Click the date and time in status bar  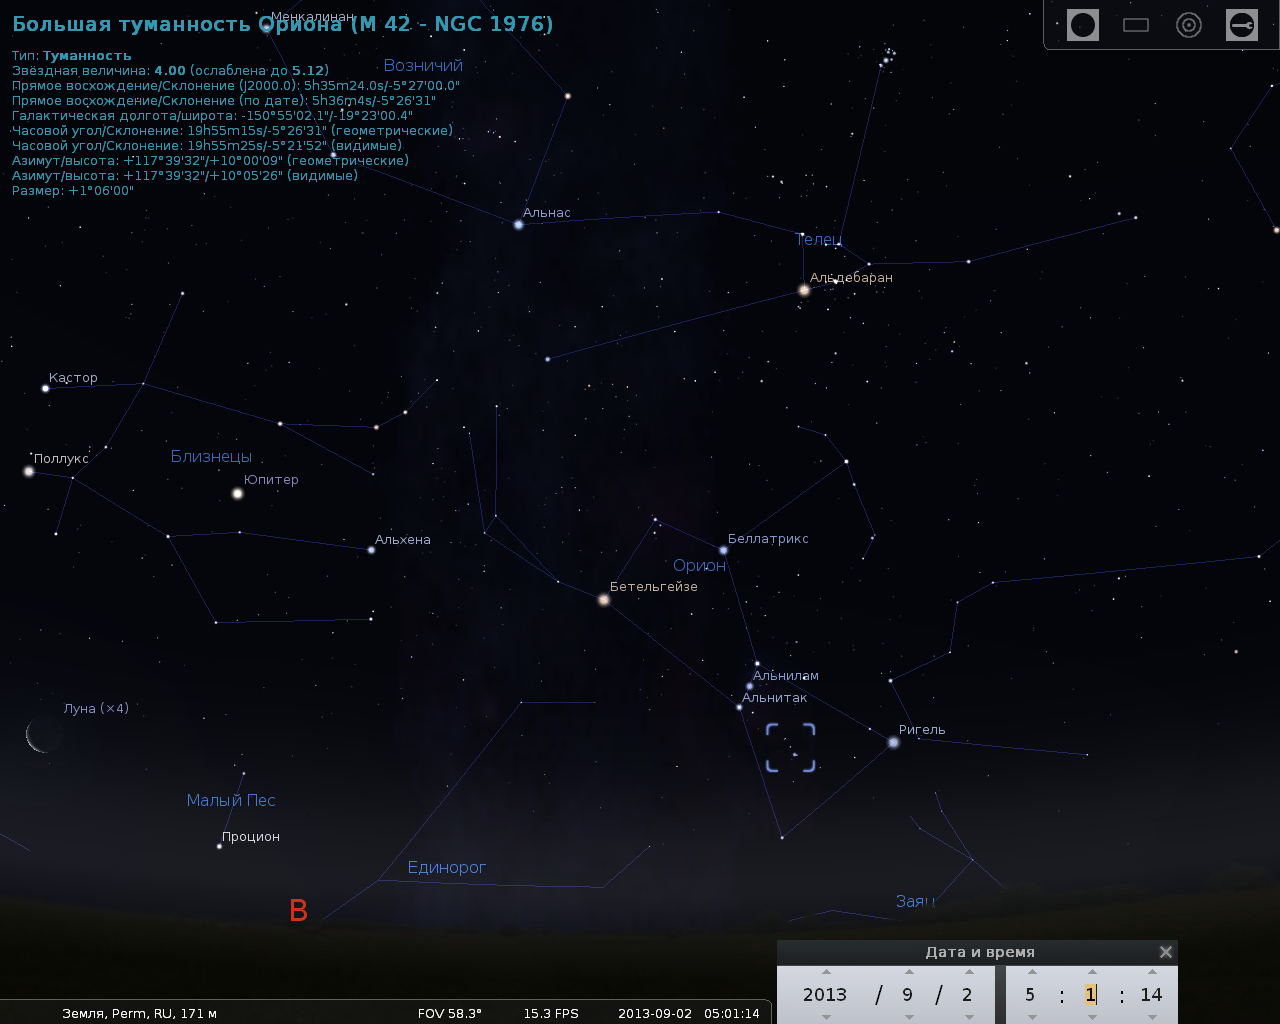click(688, 1013)
